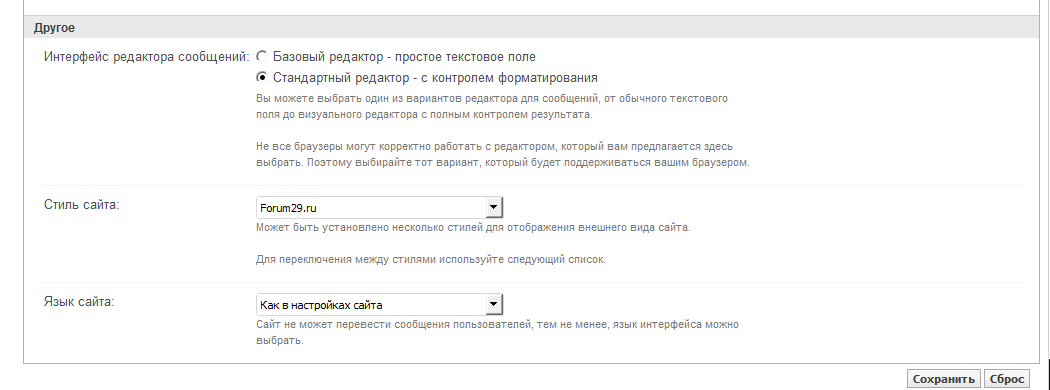Open the Язык сайта dropdown
Viewport: 1050px width, 390px height.
point(379,305)
